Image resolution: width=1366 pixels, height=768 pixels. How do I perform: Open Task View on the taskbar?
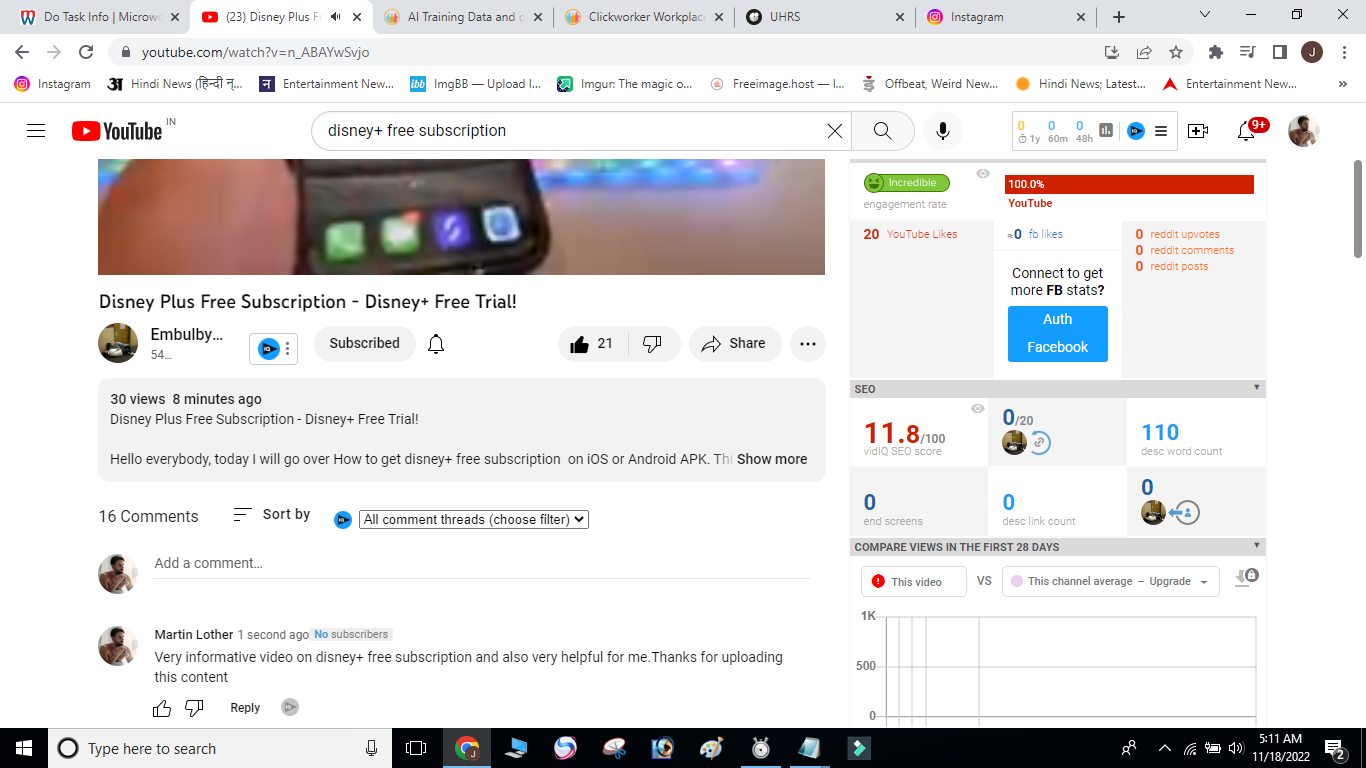416,748
